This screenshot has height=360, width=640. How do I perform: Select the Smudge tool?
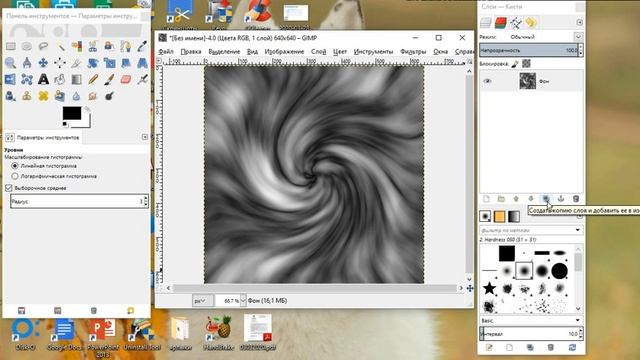click(x=93, y=96)
